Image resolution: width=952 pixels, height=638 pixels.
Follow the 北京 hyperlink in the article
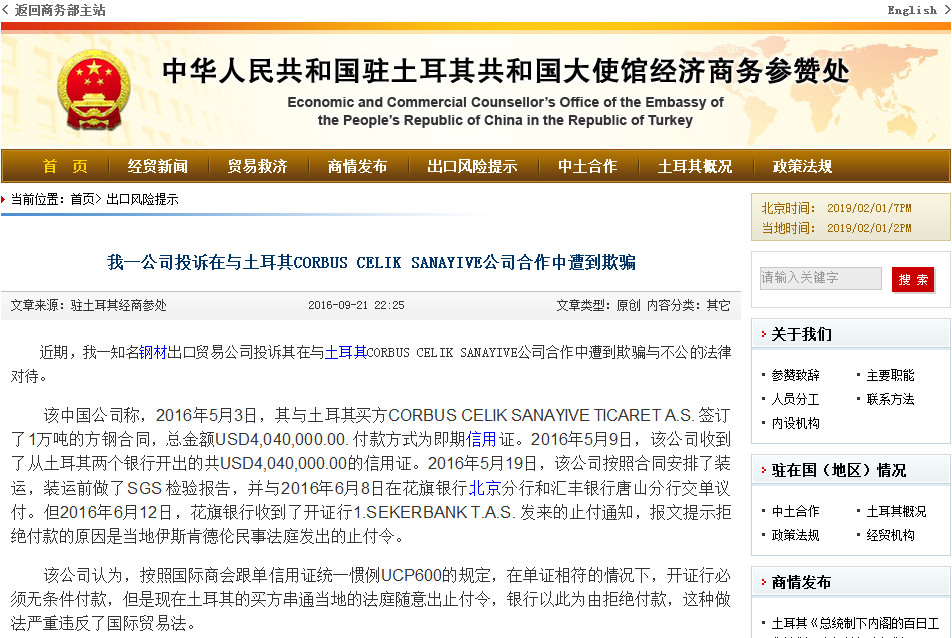pyautogui.click(x=484, y=487)
